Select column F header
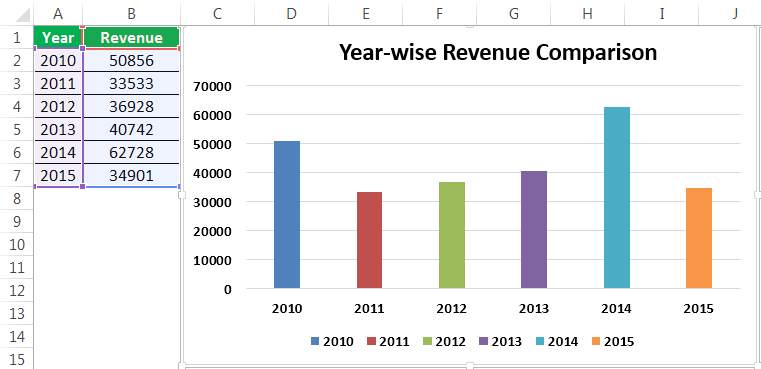The height and width of the screenshot is (369, 761). tap(439, 14)
